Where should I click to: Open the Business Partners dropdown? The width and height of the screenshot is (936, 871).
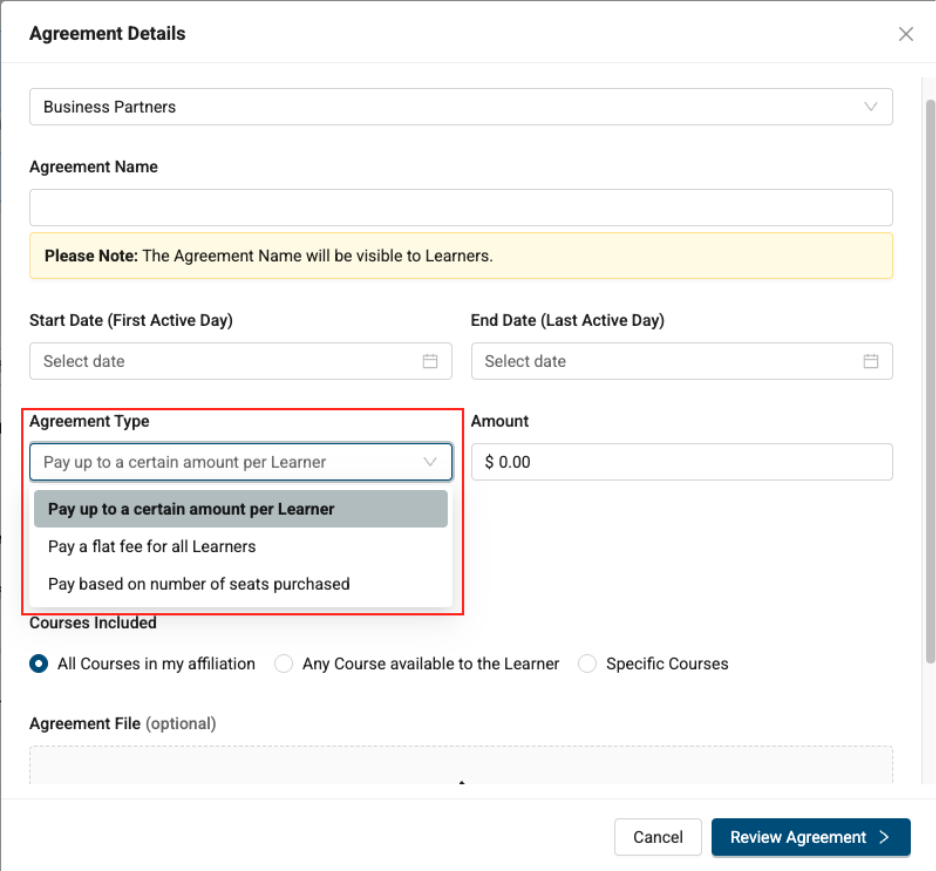coord(461,107)
